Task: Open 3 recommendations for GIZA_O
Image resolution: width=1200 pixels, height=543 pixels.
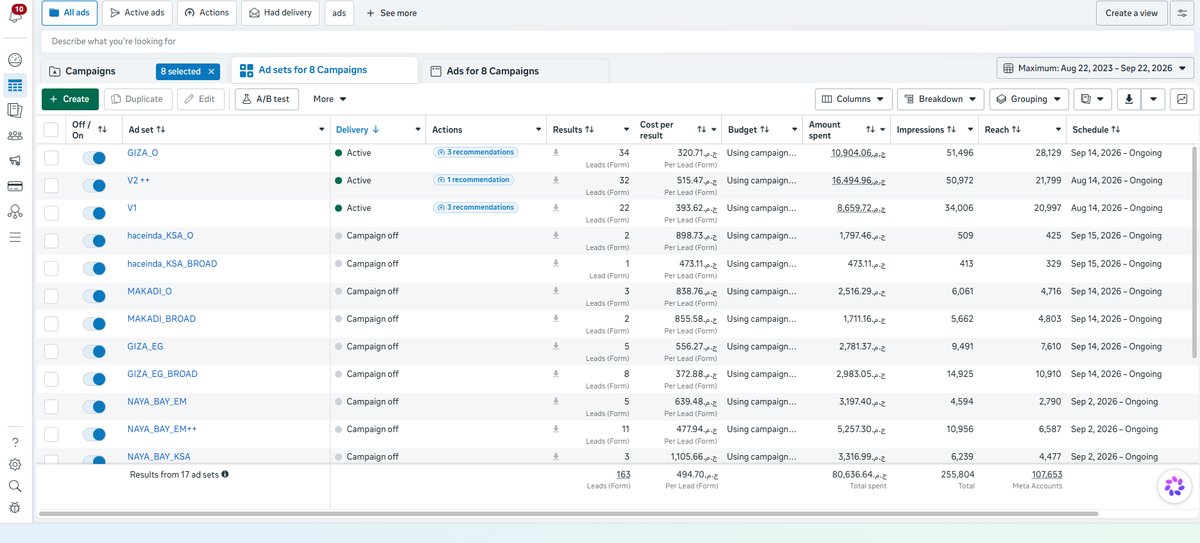Action: click(475, 152)
